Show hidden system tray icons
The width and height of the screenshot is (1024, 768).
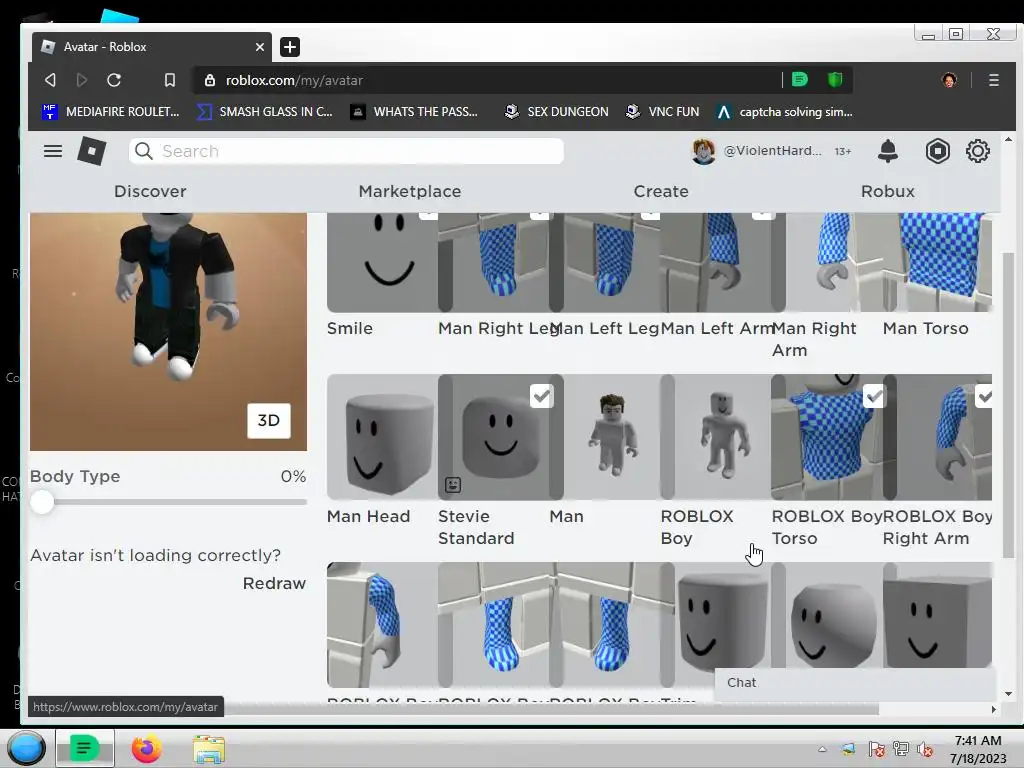click(x=822, y=750)
